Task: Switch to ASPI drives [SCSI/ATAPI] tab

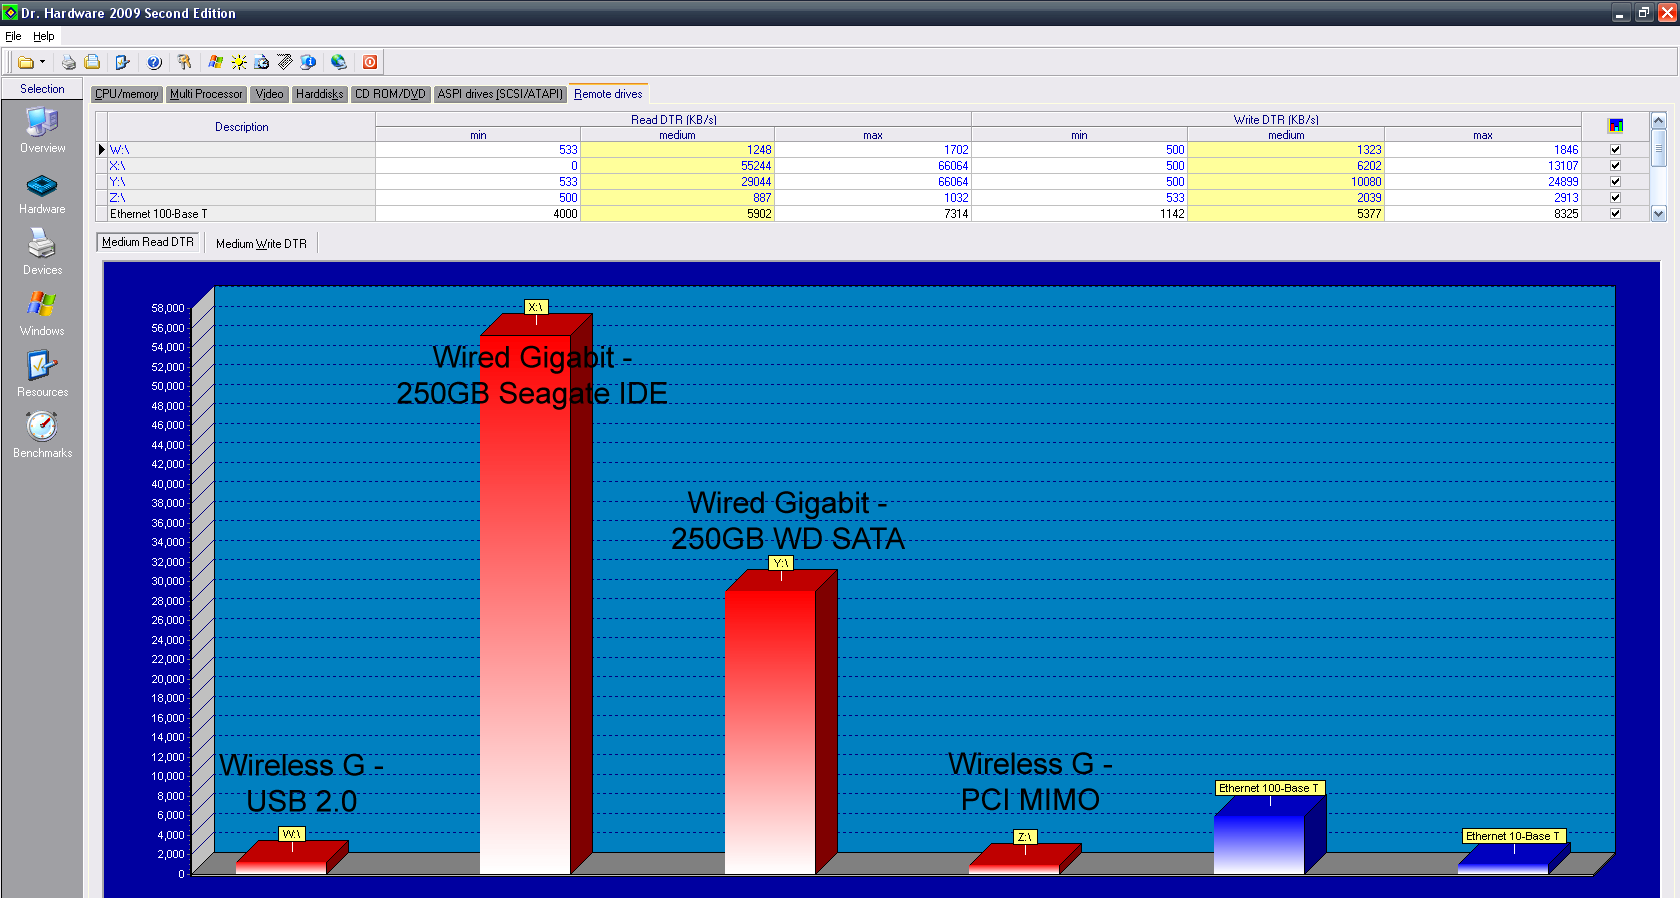Action: (x=501, y=94)
